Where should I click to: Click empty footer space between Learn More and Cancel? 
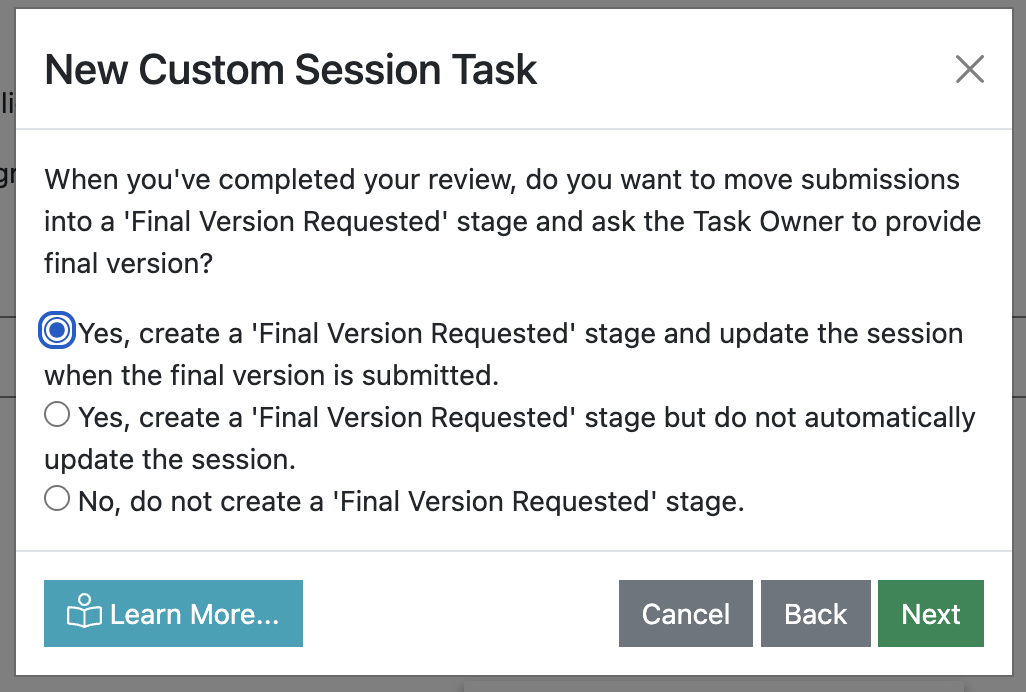point(460,614)
